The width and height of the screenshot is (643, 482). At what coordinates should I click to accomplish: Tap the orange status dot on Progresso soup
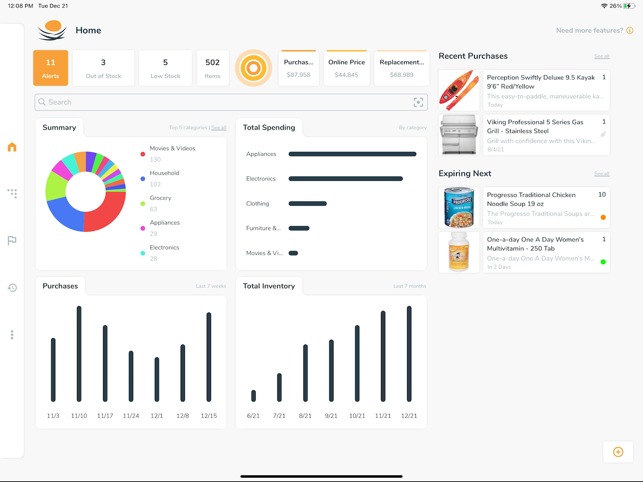point(603,217)
